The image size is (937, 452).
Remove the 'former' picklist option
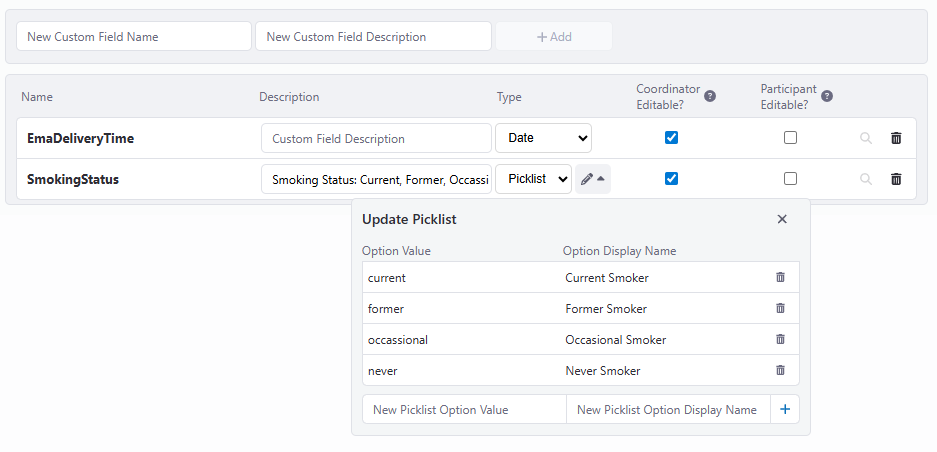pyautogui.click(x=780, y=309)
